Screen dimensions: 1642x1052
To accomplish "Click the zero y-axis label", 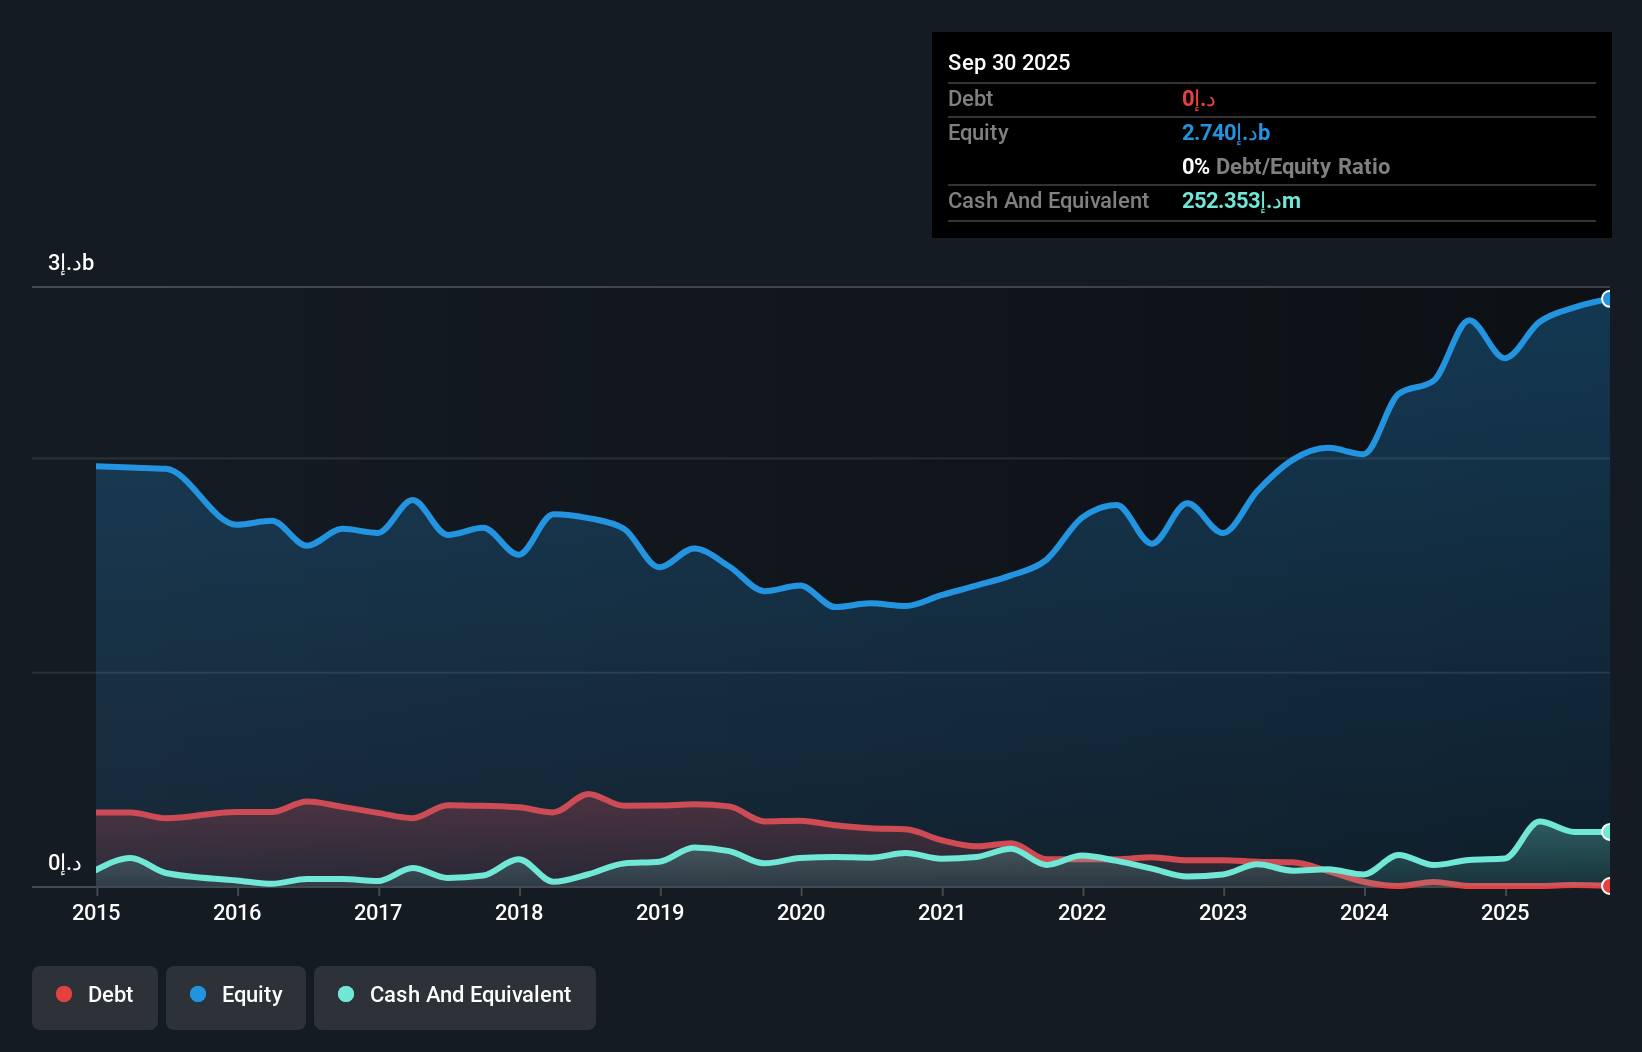I will coord(65,863).
